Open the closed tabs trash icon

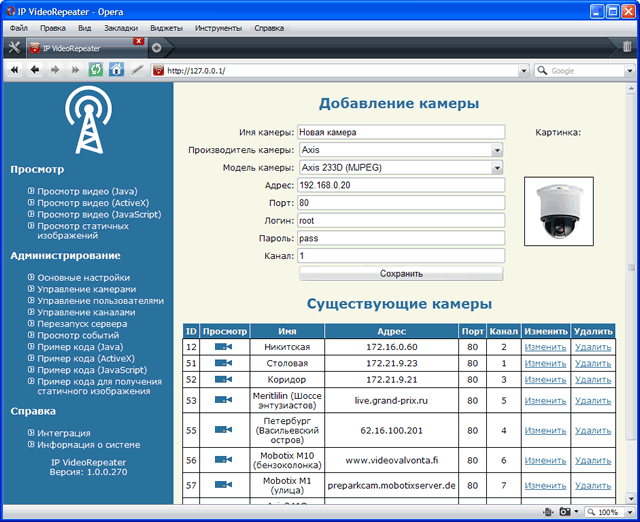pos(627,47)
